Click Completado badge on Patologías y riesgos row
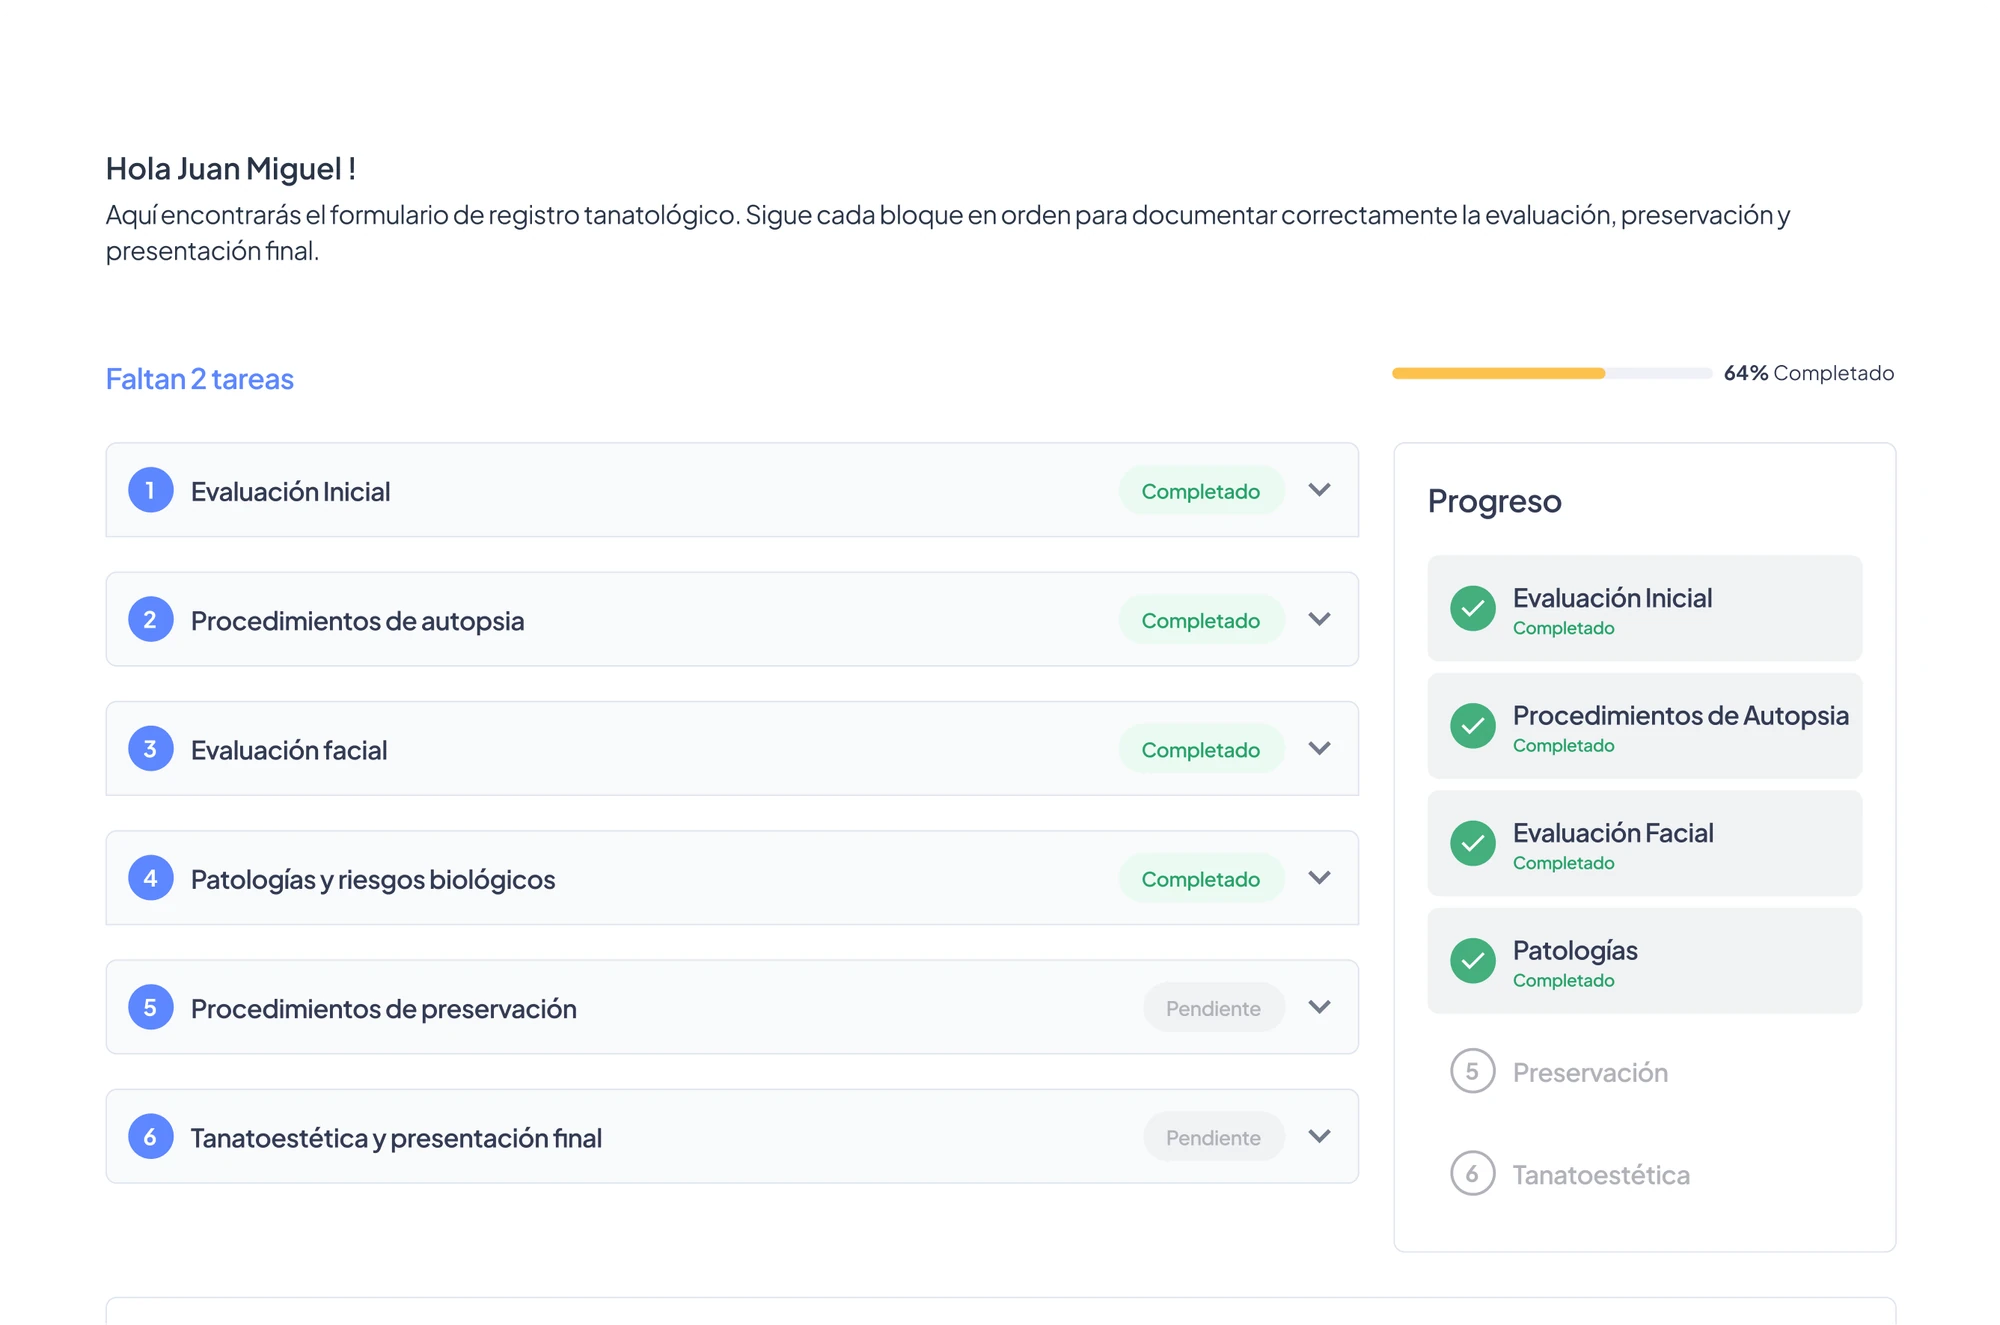Image resolution: width=2000 pixels, height=1325 pixels. coord(1201,878)
